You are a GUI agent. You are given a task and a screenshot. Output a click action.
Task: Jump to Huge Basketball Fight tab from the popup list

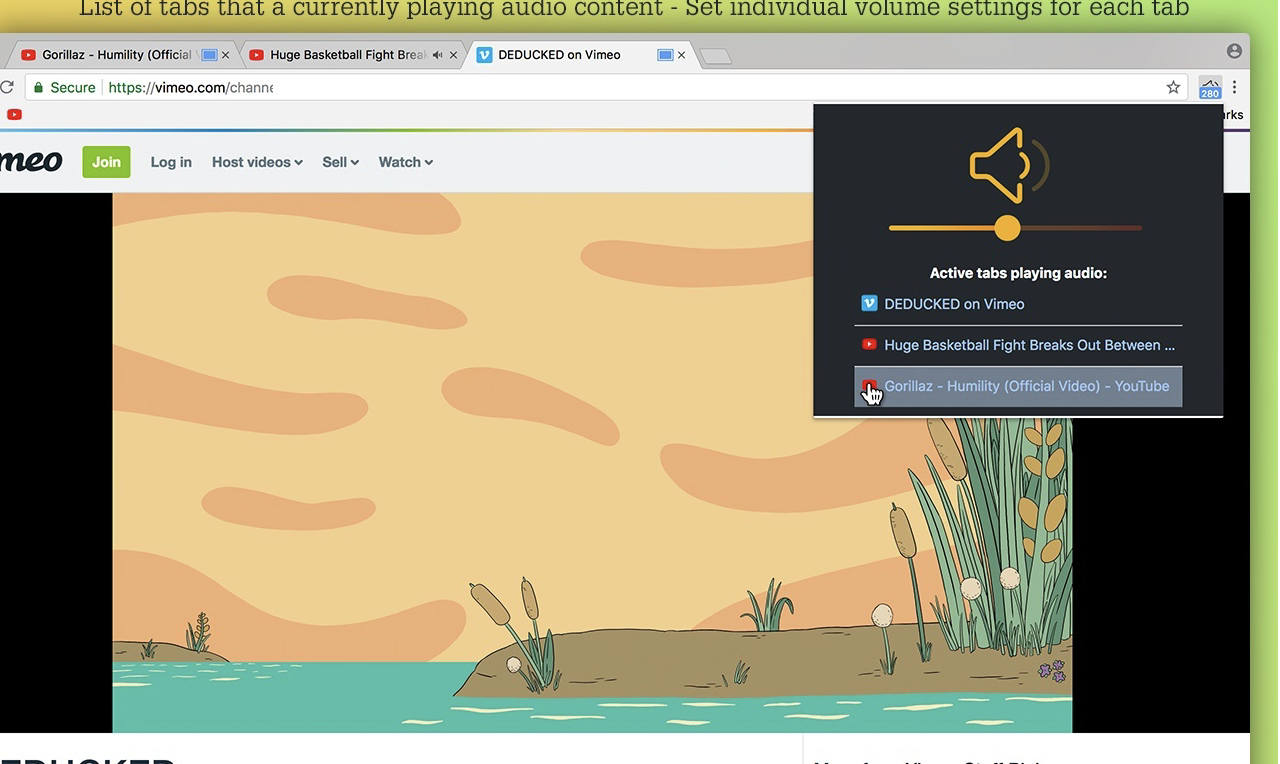pos(1018,345)
